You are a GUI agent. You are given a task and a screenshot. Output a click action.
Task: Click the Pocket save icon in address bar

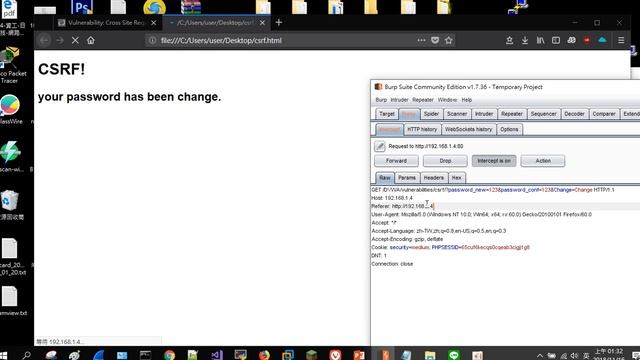click(x=435, y=40)
